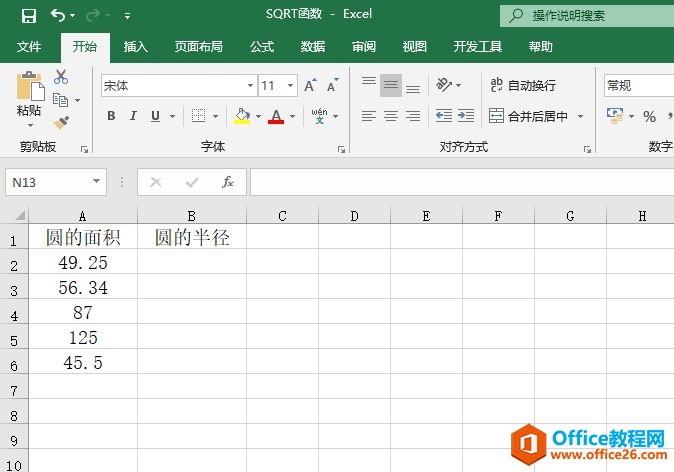
Task: Toggle Italic formatting
Action: pos(133,116)
